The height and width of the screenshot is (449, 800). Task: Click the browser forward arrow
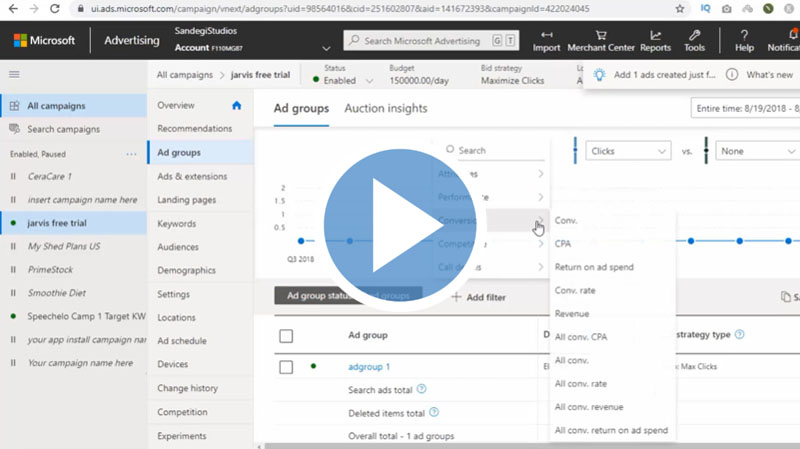(34, 9)
